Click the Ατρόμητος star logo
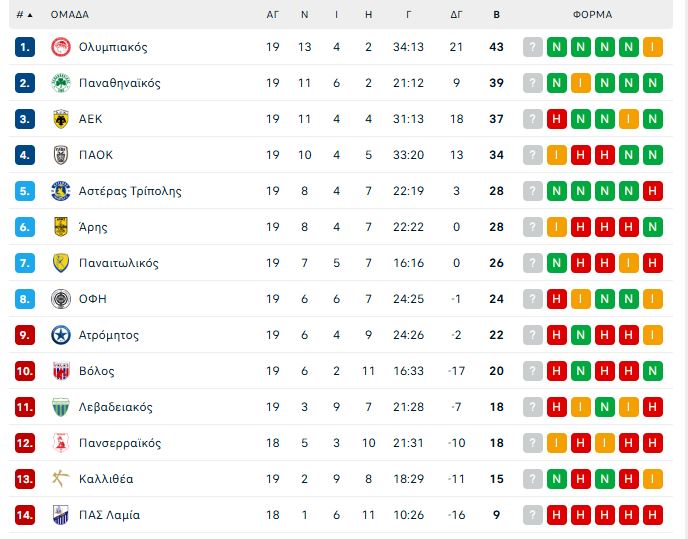This screenshot has height=539, width=688. click(x=60, y=335)
